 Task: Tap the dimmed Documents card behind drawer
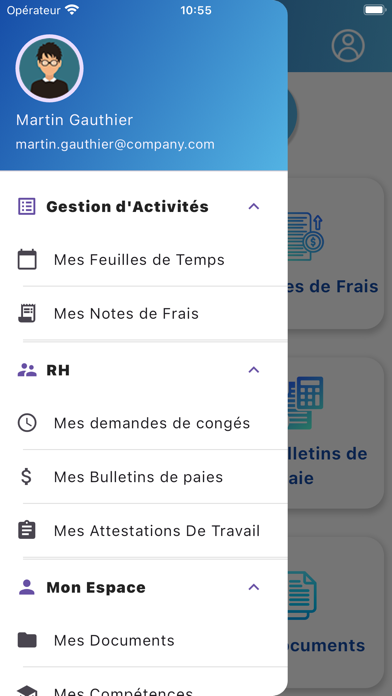[336, 613]
